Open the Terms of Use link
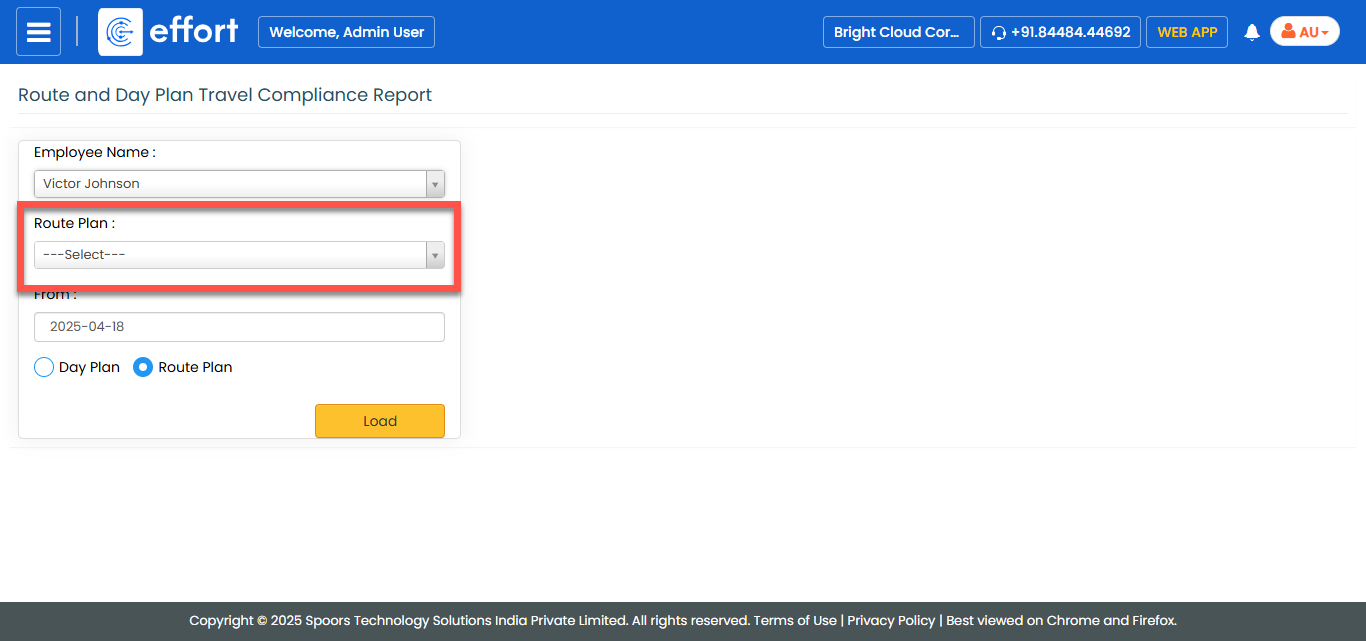 point(795,621)
